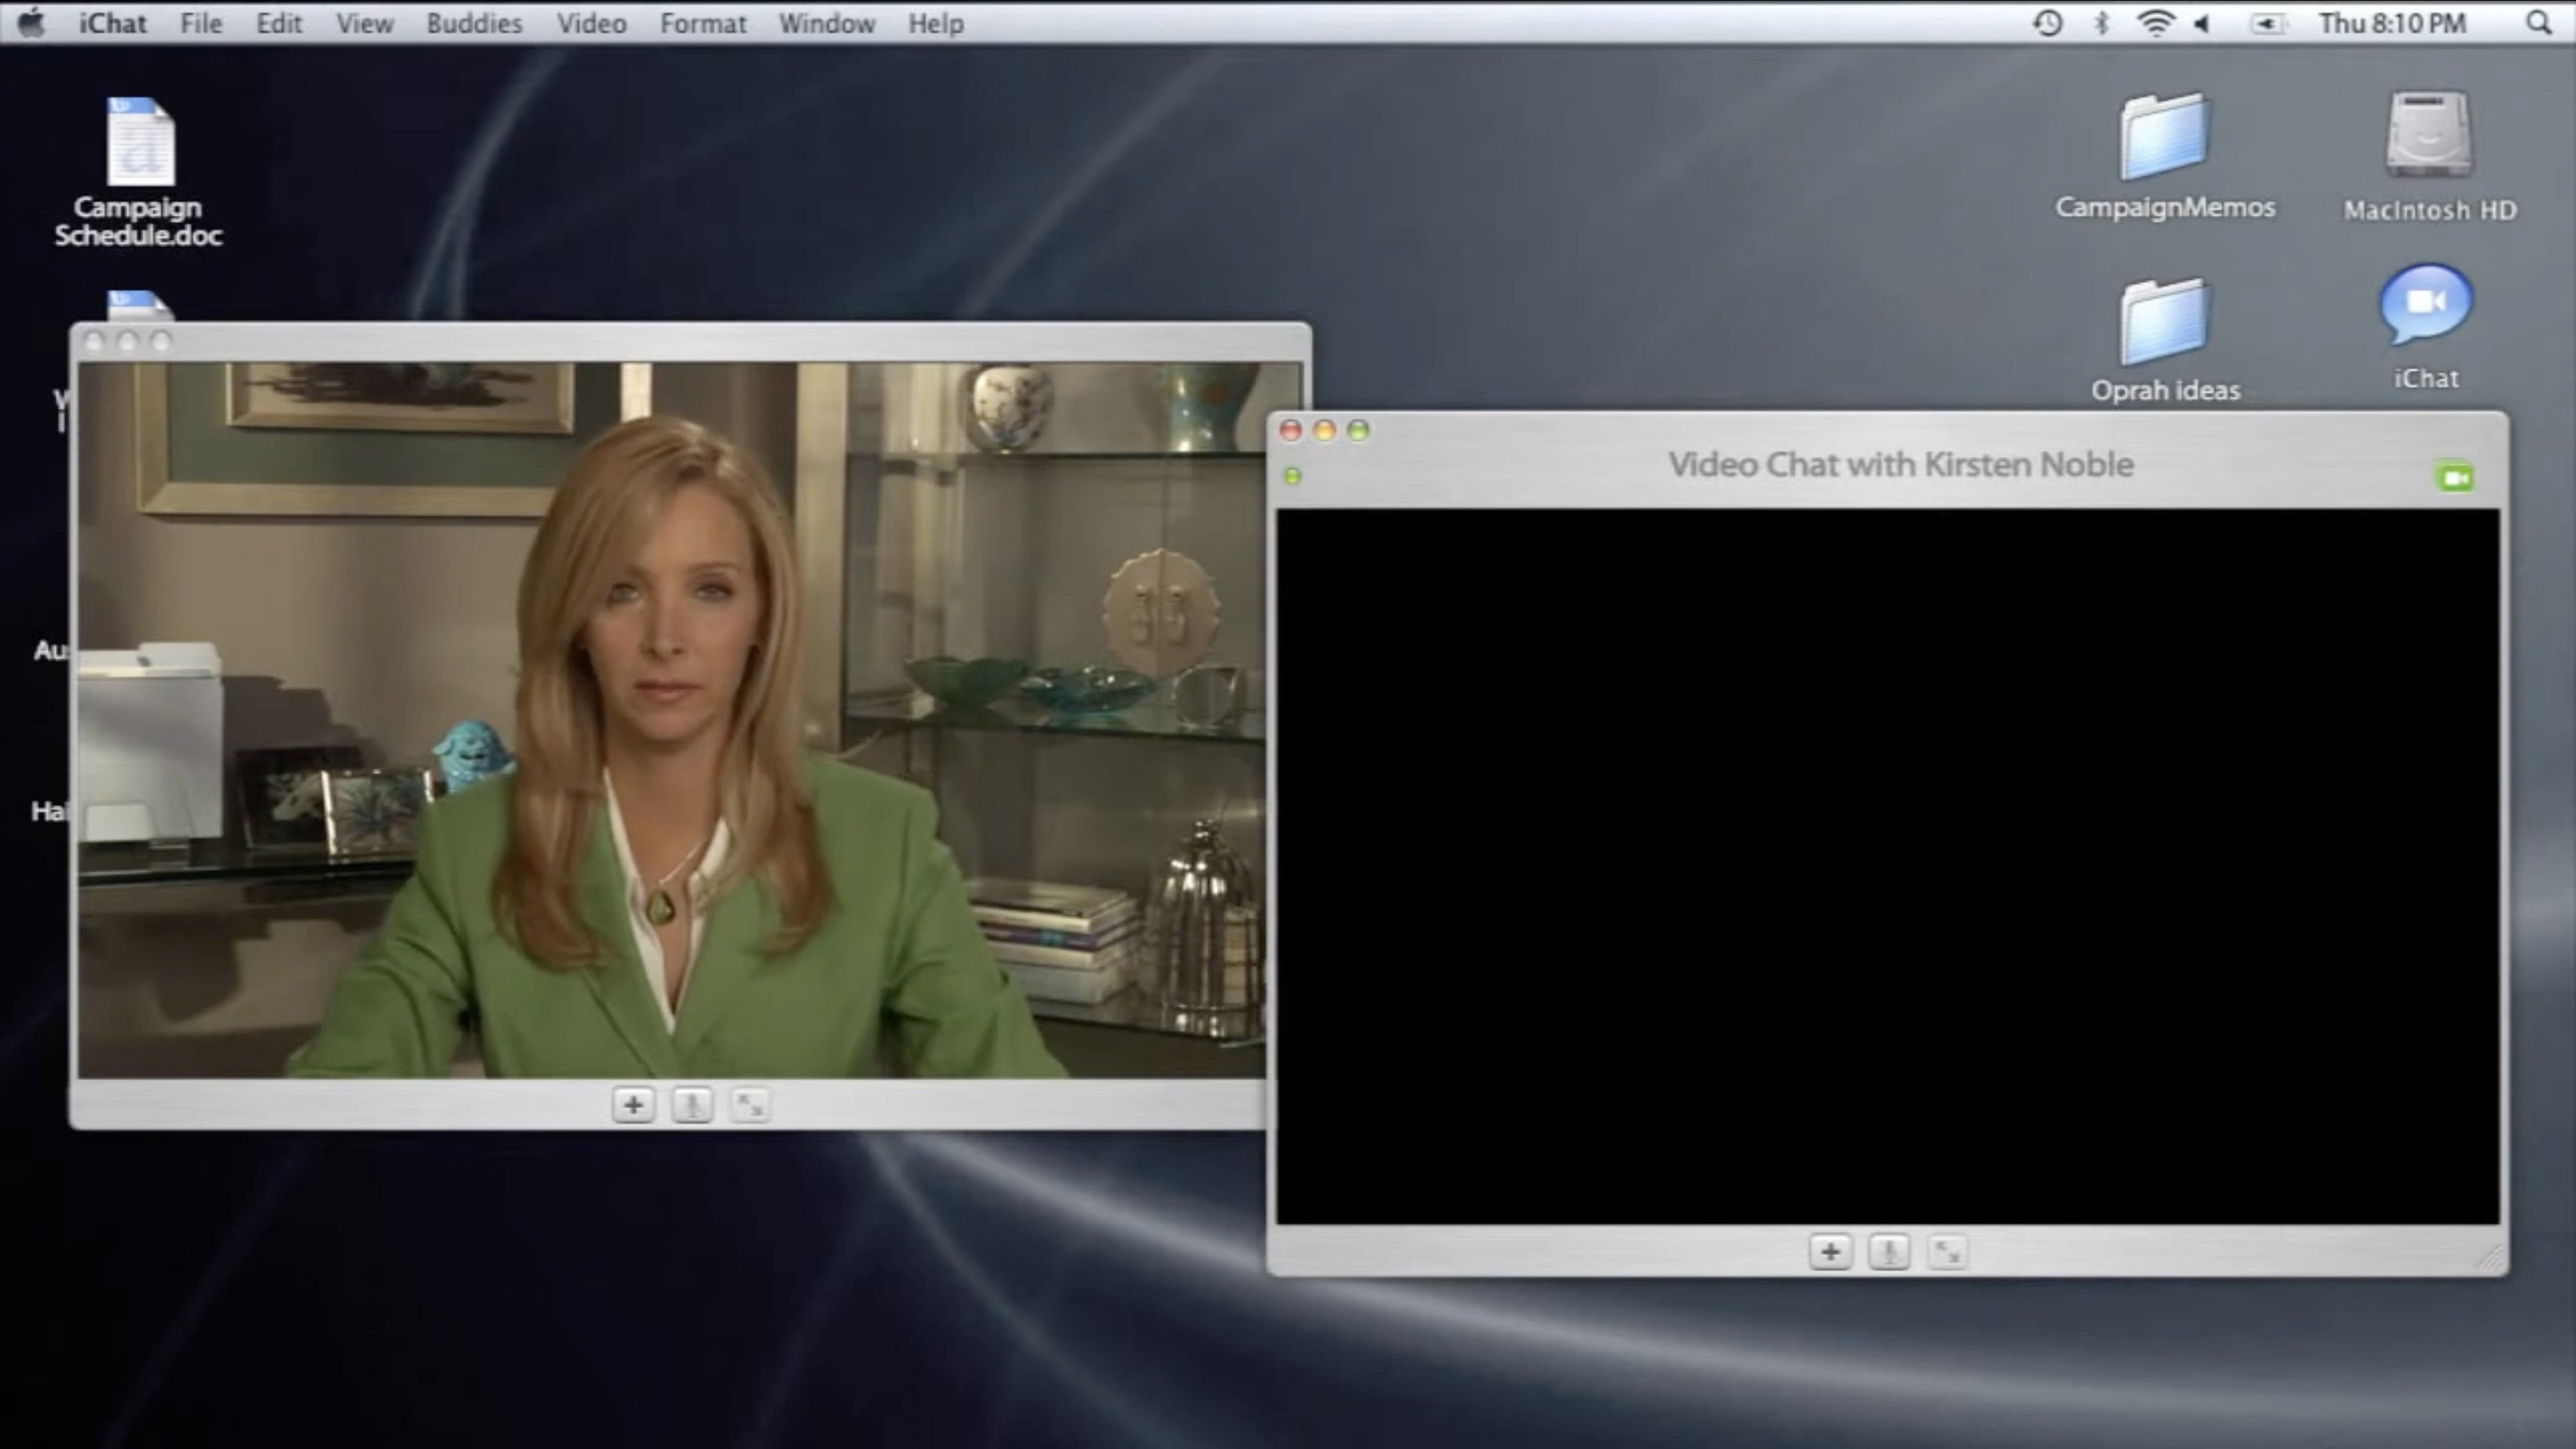Open the Video menu
Image resolution: width=2576 pixels, height=1449 pixels.
591,23
